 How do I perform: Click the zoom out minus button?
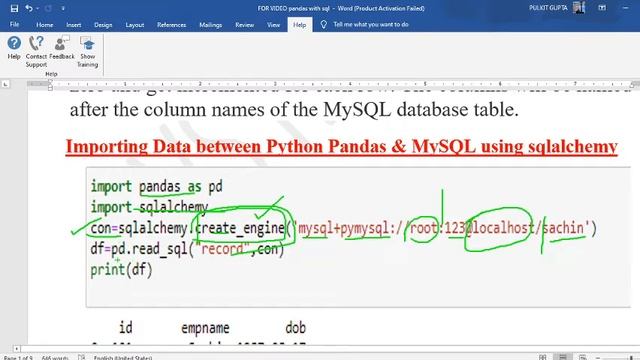pyautogui.click(x=598, y=358)
